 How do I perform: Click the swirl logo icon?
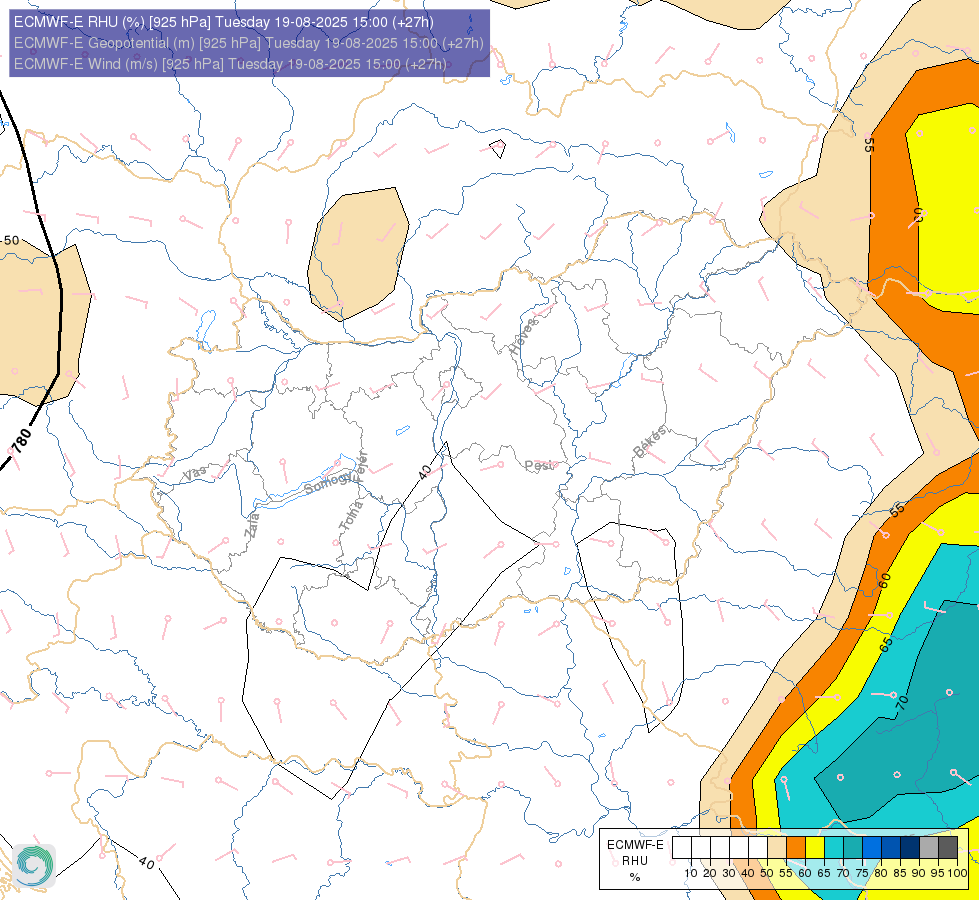coord(34,866)
